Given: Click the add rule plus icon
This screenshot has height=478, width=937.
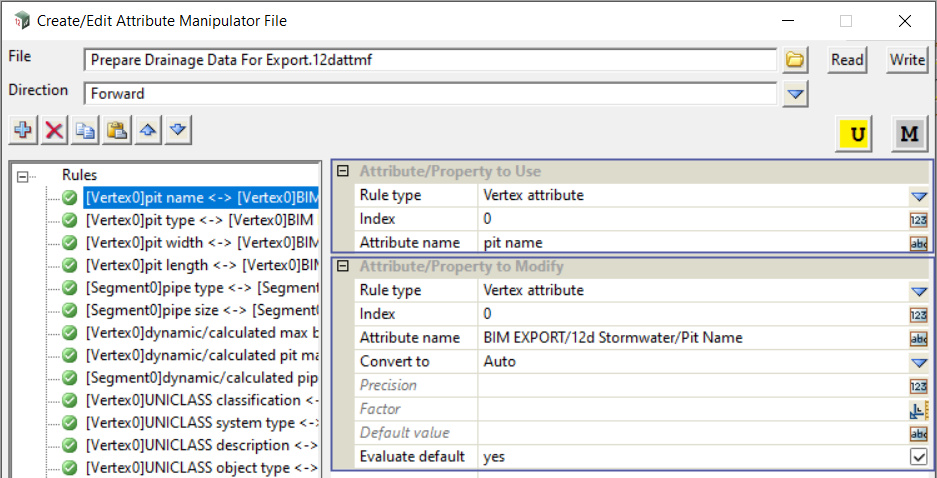Looking at the screenshot, I should [23, 131].
